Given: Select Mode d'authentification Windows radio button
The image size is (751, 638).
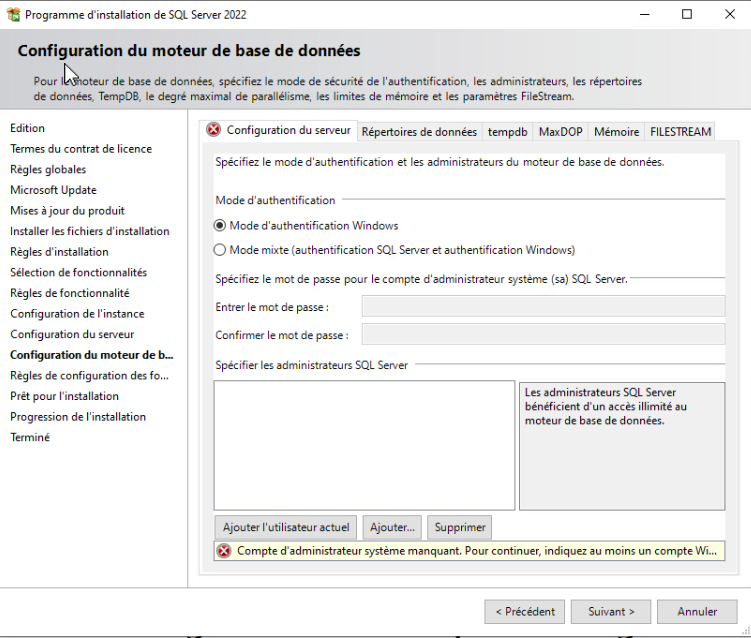Looking at the screenshot, I should pos(219,226).
